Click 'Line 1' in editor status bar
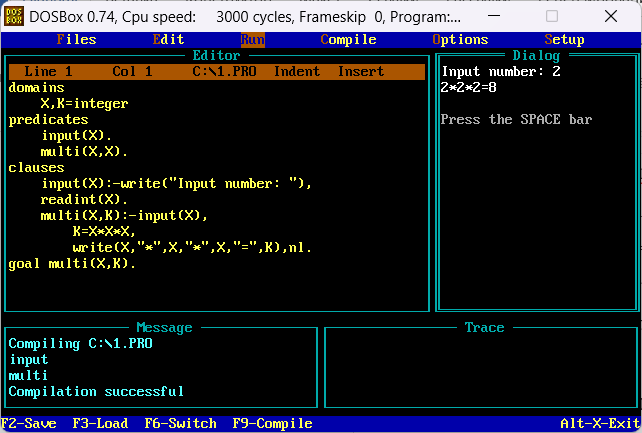Screen dimensions: 642x433 (48, 72)
